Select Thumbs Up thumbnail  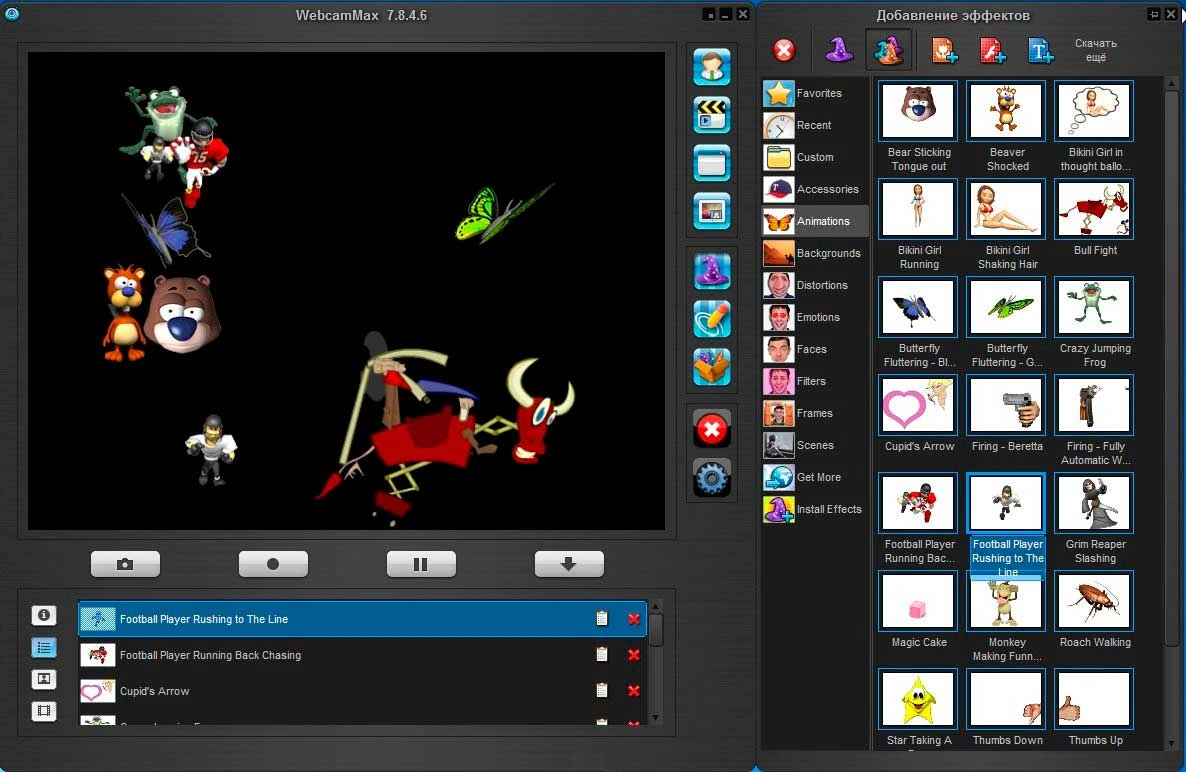click(x=1094, y=699)
